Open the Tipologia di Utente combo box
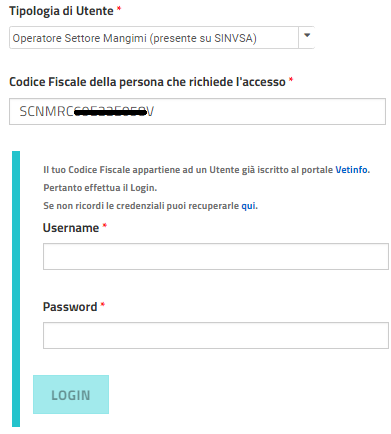391x434 pixels. pos(162,38)
